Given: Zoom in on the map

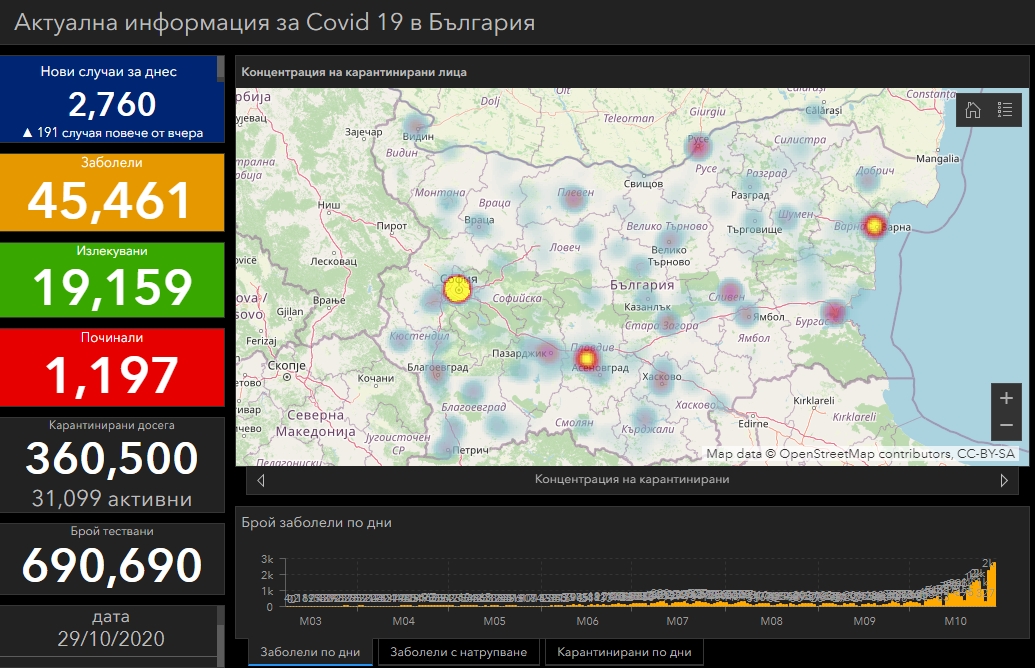Looking at the screenshot, I should (x=1006, y=397).
